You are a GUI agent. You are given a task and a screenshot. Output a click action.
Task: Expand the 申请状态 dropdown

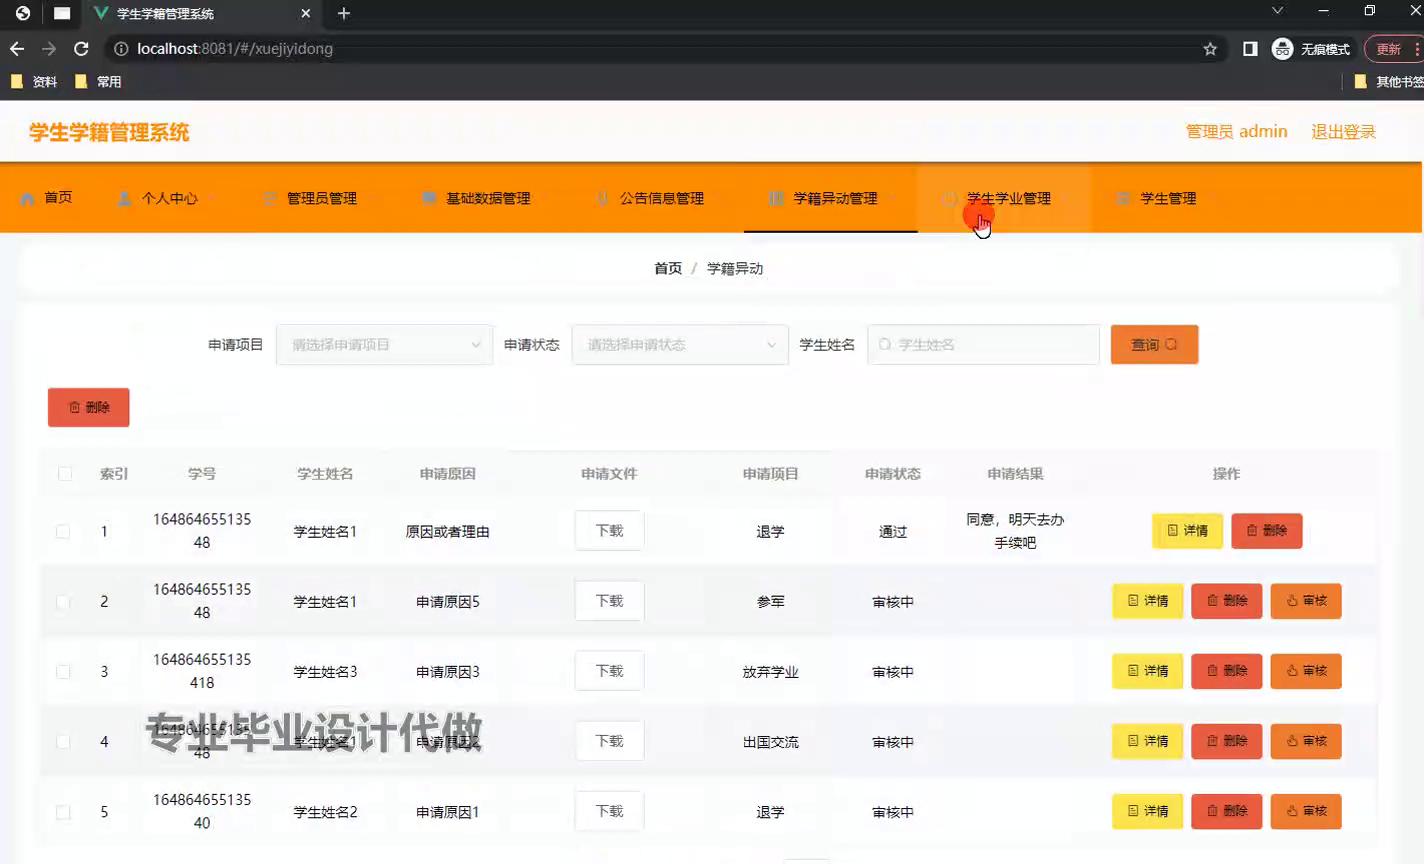coord(680,344)
